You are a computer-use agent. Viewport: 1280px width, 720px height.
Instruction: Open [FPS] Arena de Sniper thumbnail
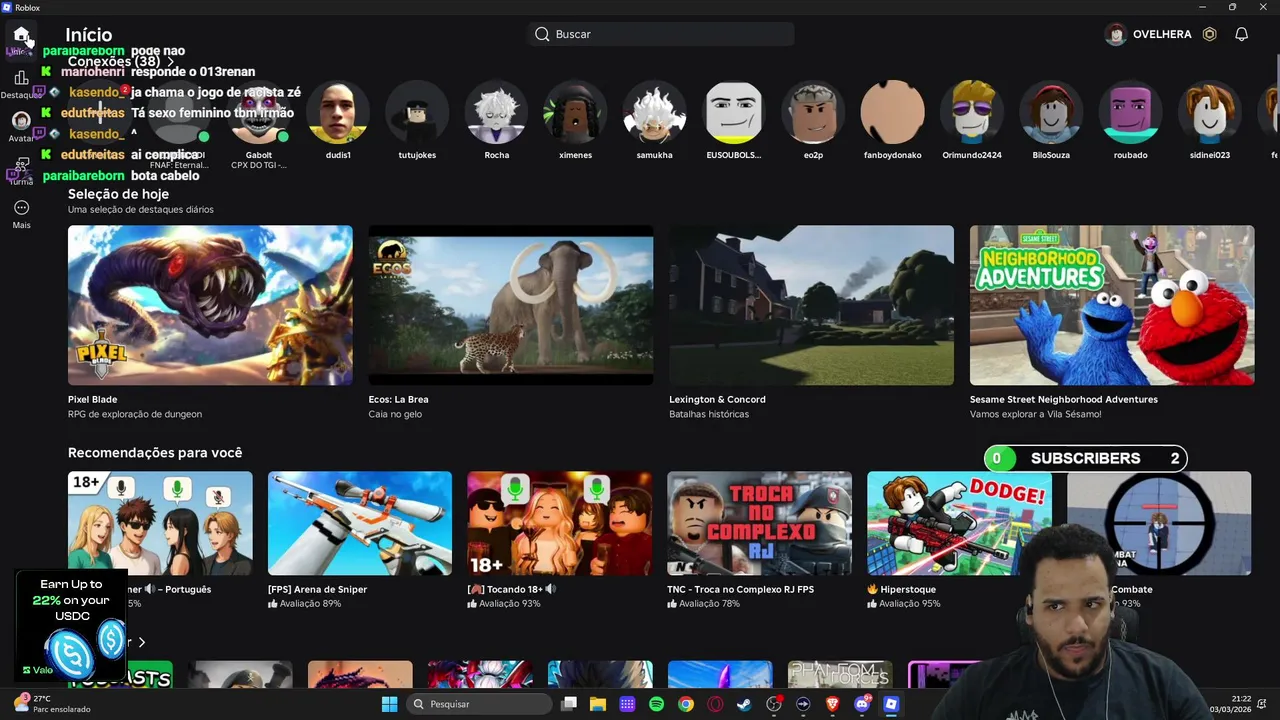click(x=360, y=523)
